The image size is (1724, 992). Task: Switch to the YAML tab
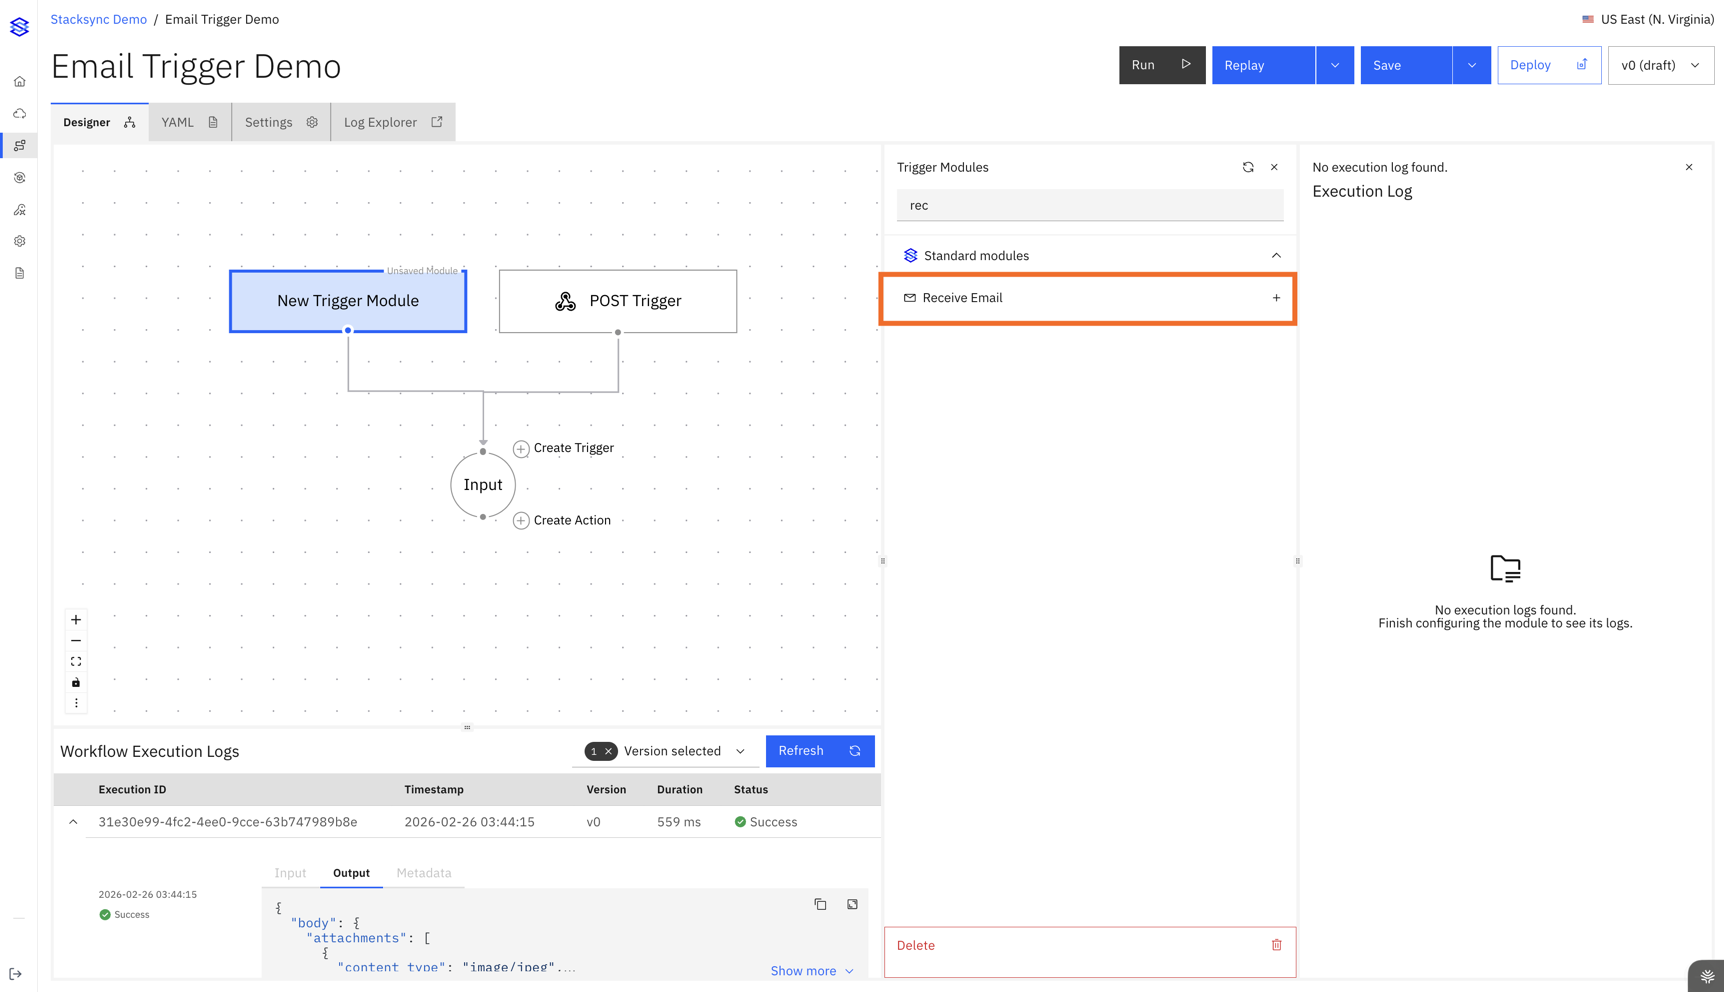(189, 122)
